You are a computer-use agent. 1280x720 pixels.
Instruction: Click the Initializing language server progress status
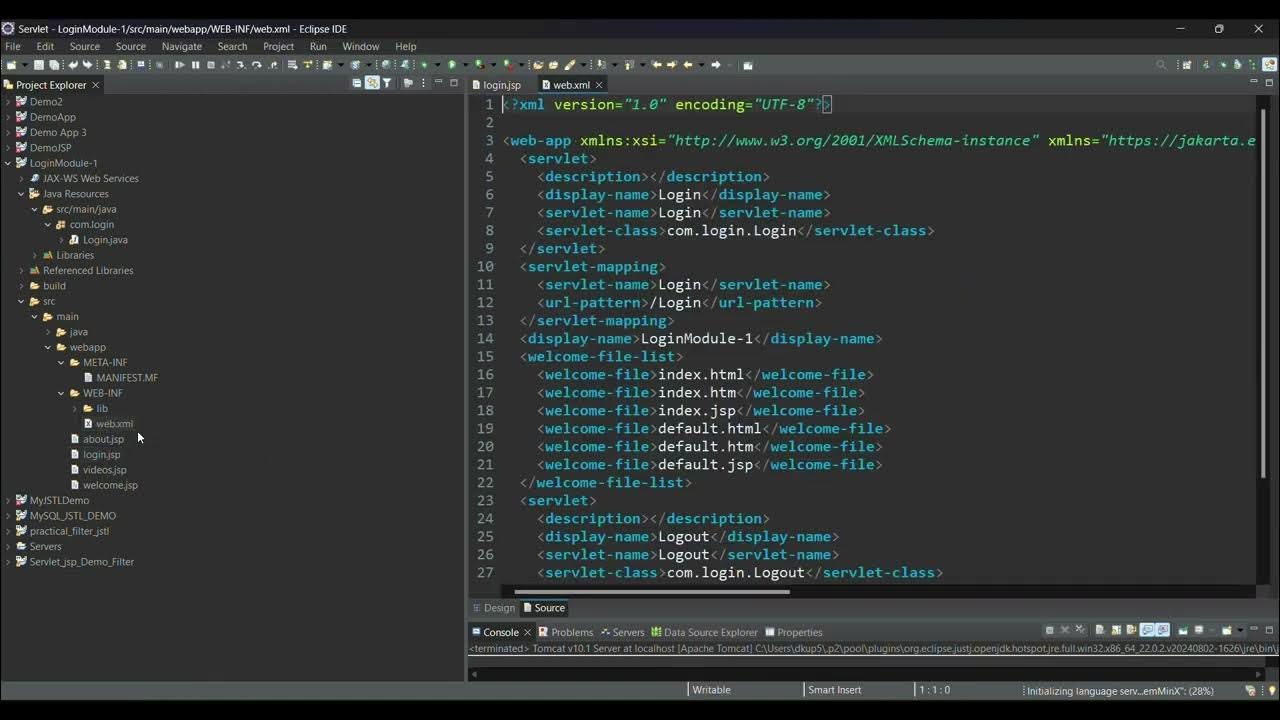[1121, 690]
